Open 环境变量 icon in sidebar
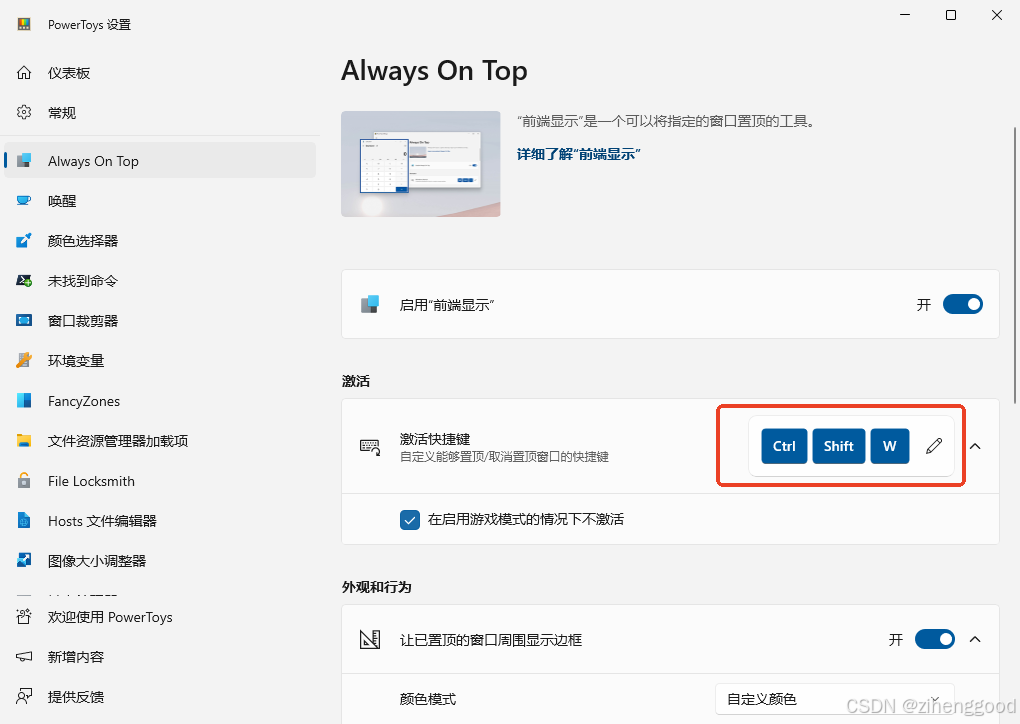1020x724 pixels. [x=24, y=360]
